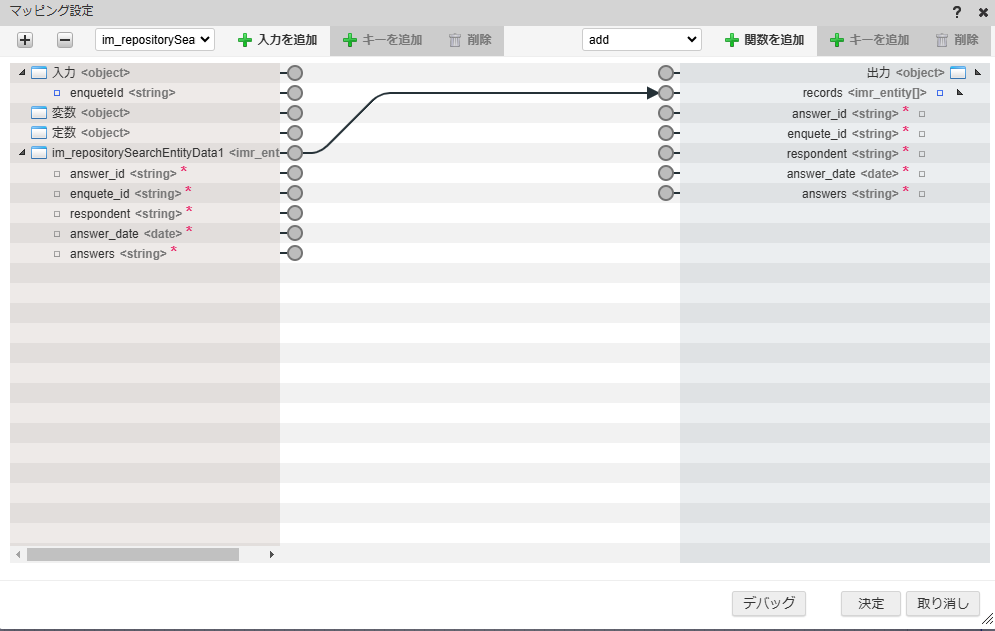Confirm mapping with the 決定 button
Viewport: 995px width, 631px height.
(x=869, y=603)
